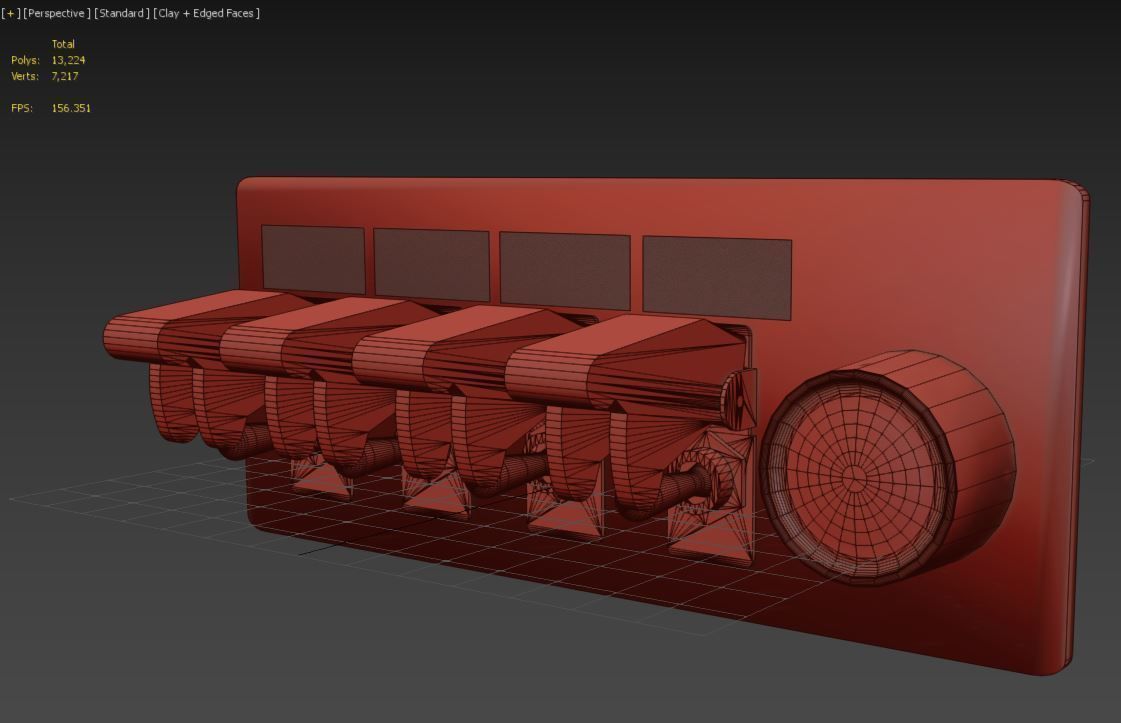Viewport: 1121px width, 723px height.
Task: Select the round dial knob on the model
Action: coord(887,468)
